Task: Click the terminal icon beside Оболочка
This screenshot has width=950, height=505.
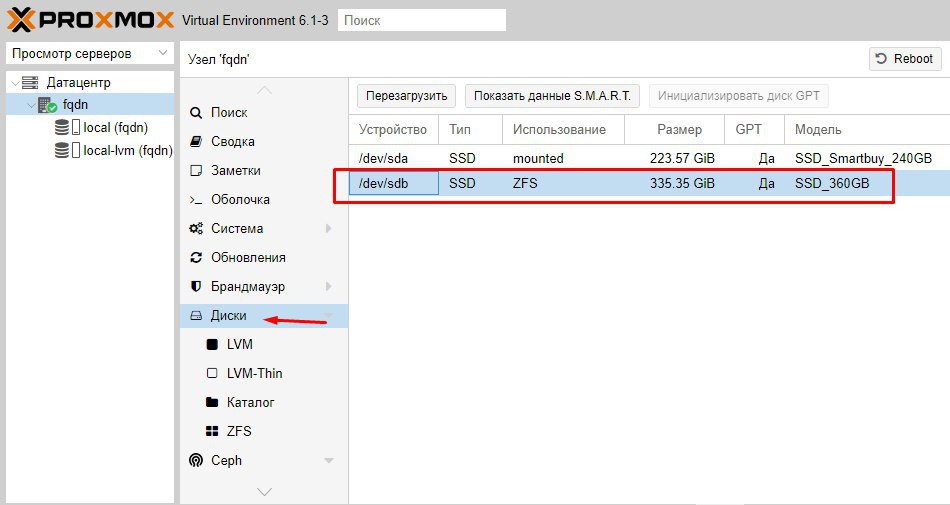Action: 196,200
